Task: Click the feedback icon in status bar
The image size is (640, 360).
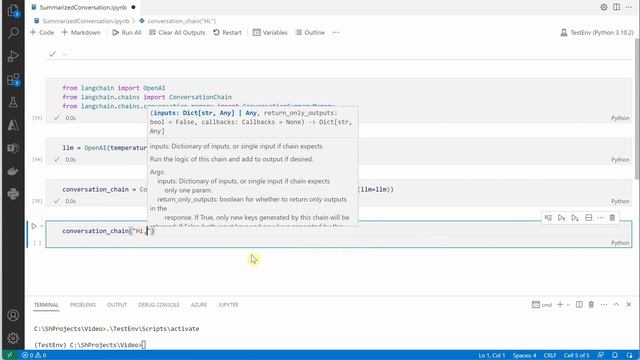Action: (x=601, y=355)
